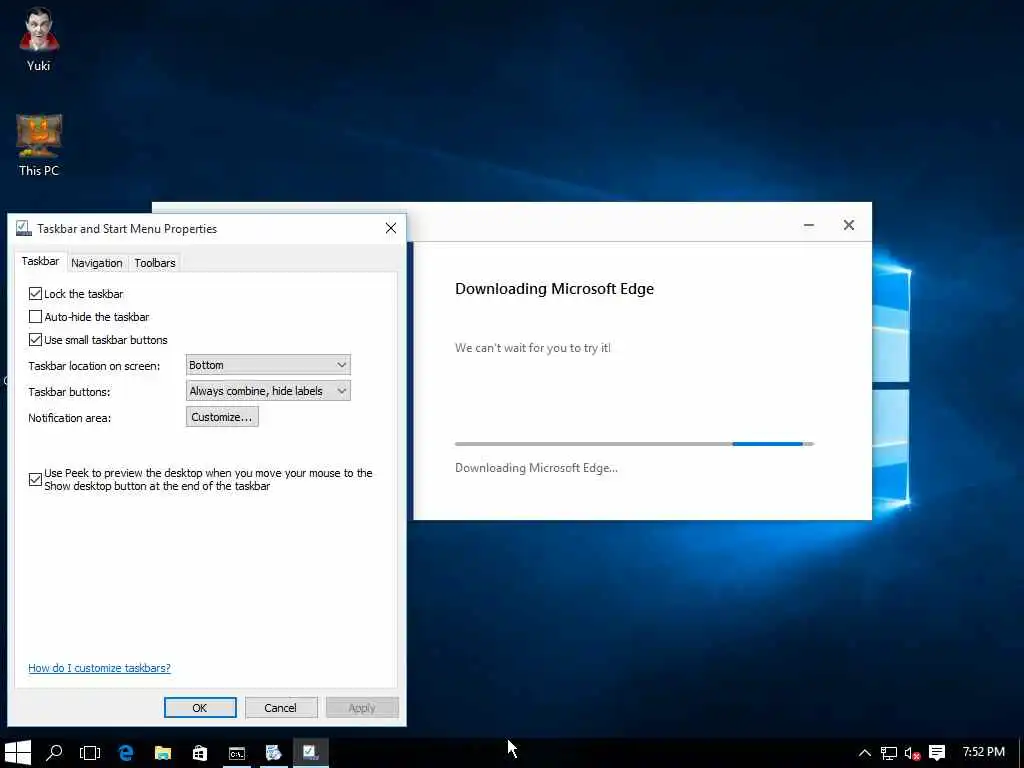Open File Explorer from the taskbar

(x=163, y=753)
